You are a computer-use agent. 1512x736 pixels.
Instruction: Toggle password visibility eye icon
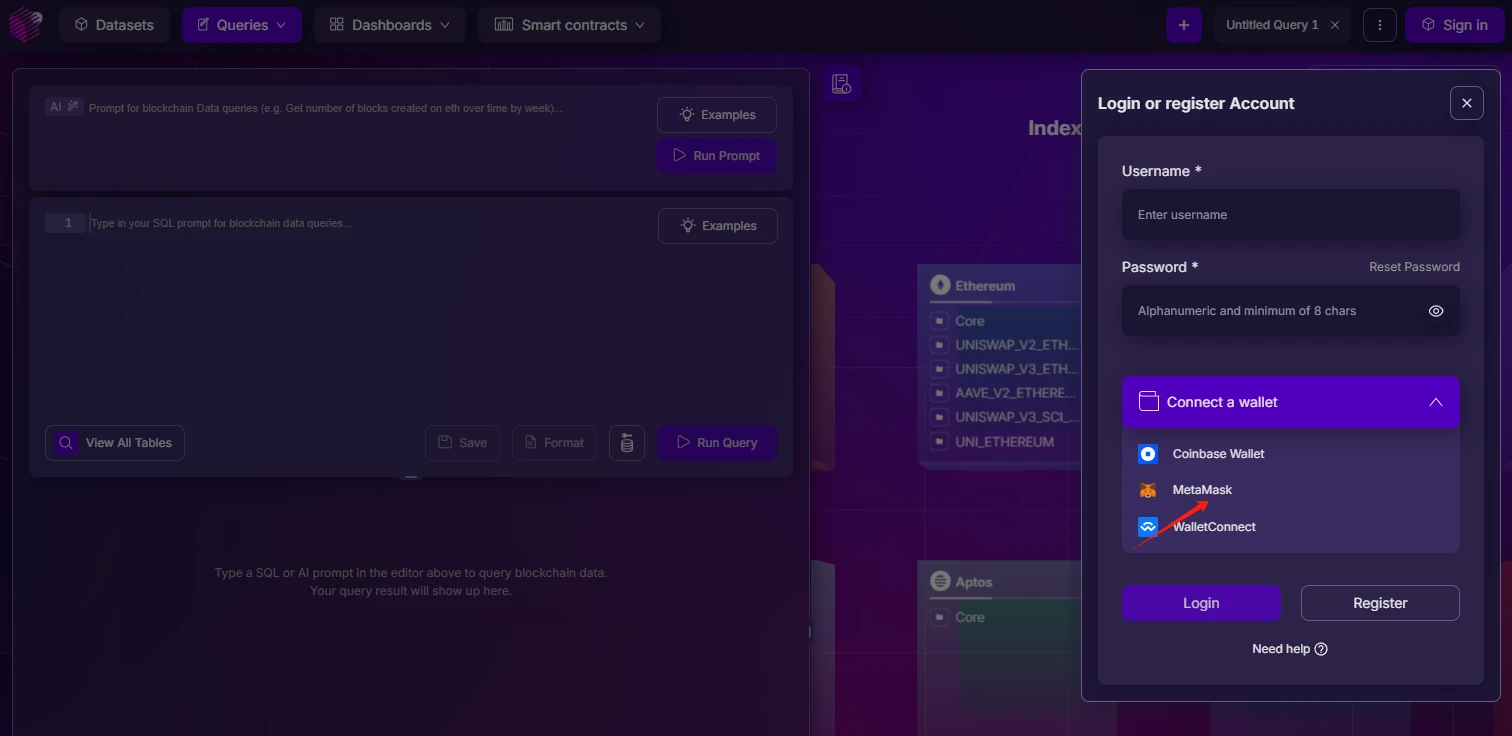coord(1435,311)
